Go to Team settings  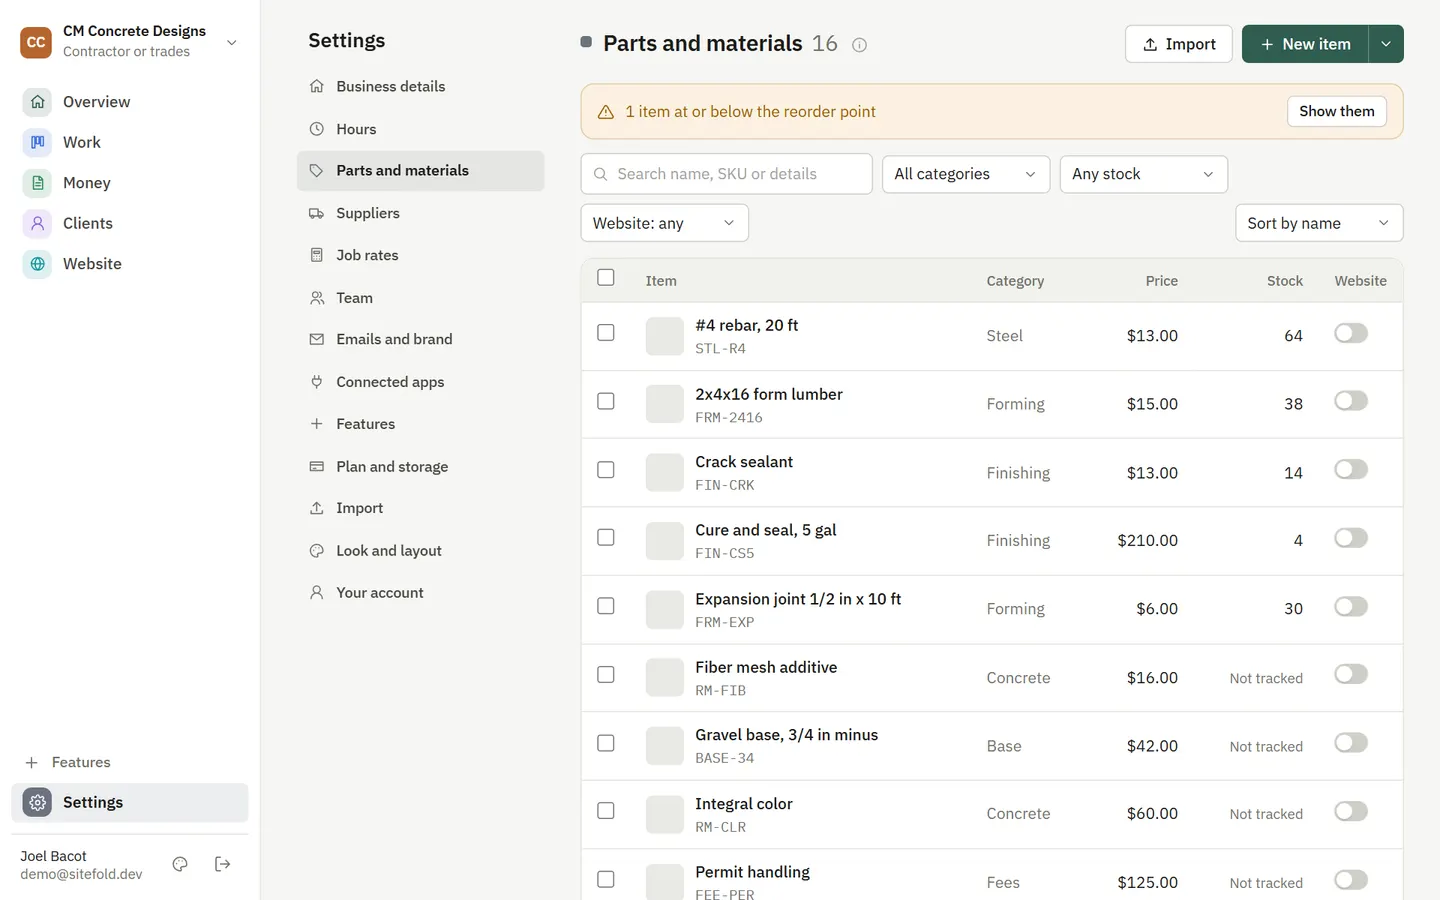point(420,298)
